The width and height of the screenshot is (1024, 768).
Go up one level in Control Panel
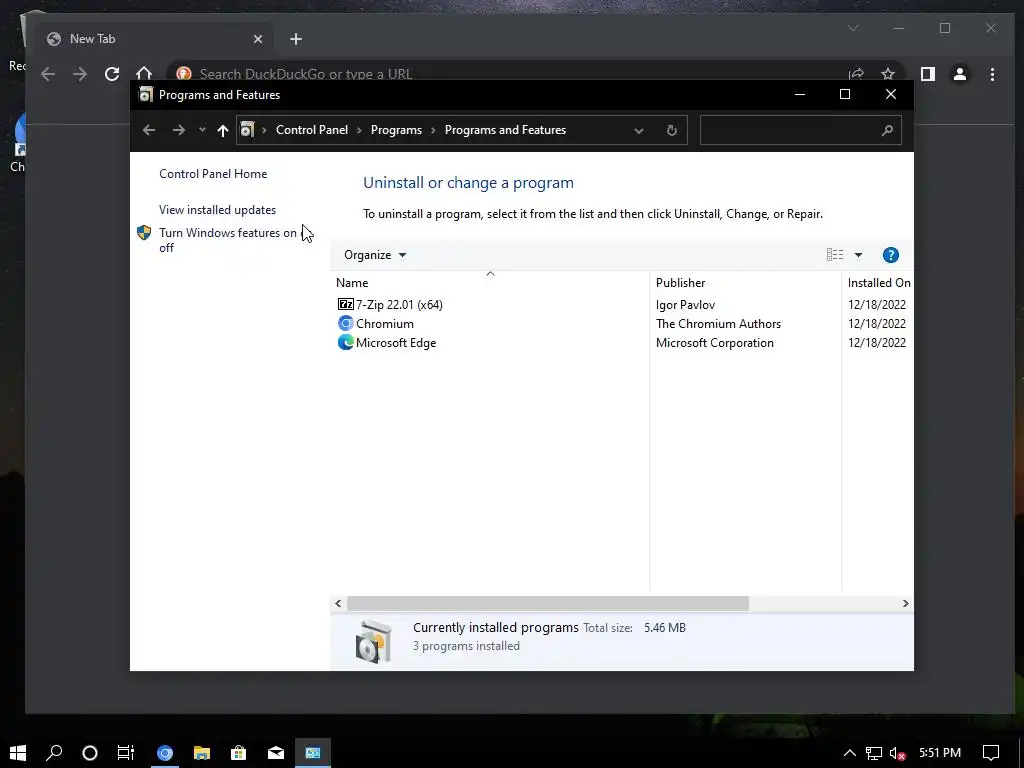(223, 130)
